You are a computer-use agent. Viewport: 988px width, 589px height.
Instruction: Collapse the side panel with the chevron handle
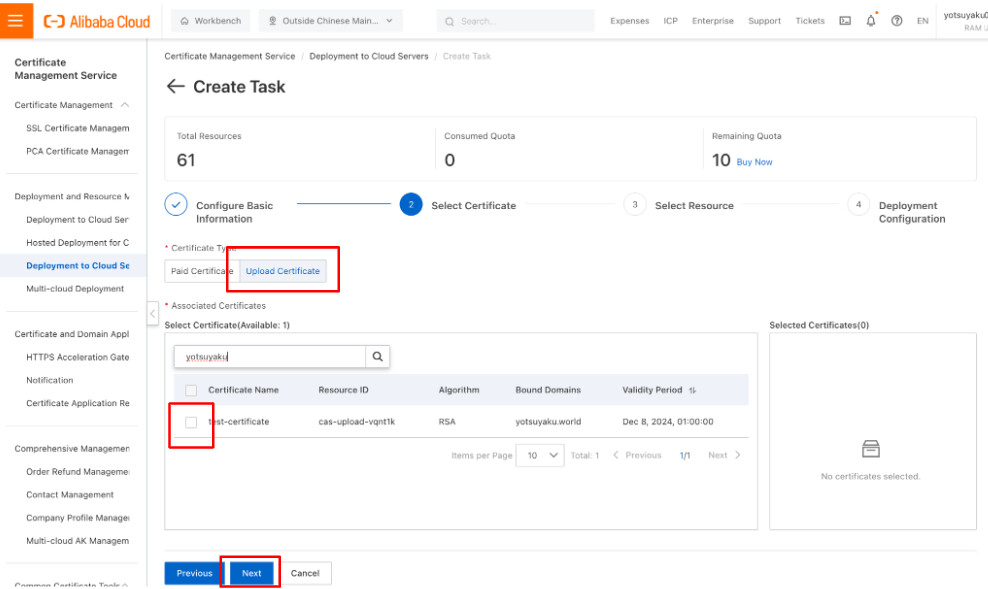(x=152, y=313)
